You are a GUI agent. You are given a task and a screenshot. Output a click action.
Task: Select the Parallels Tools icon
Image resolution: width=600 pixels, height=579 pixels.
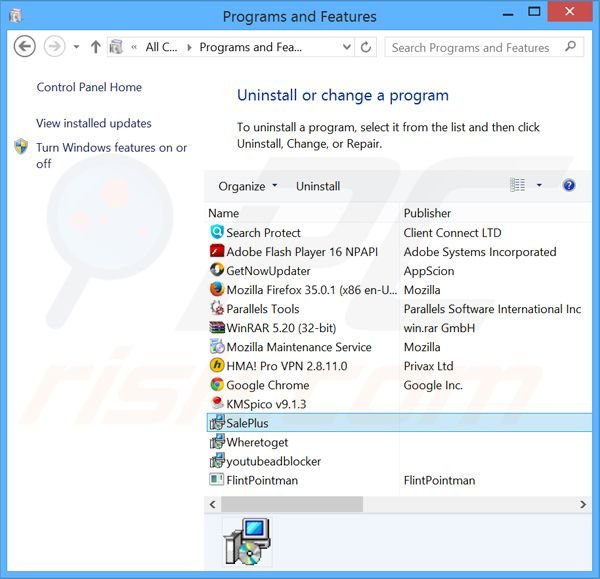coord(217,308)
